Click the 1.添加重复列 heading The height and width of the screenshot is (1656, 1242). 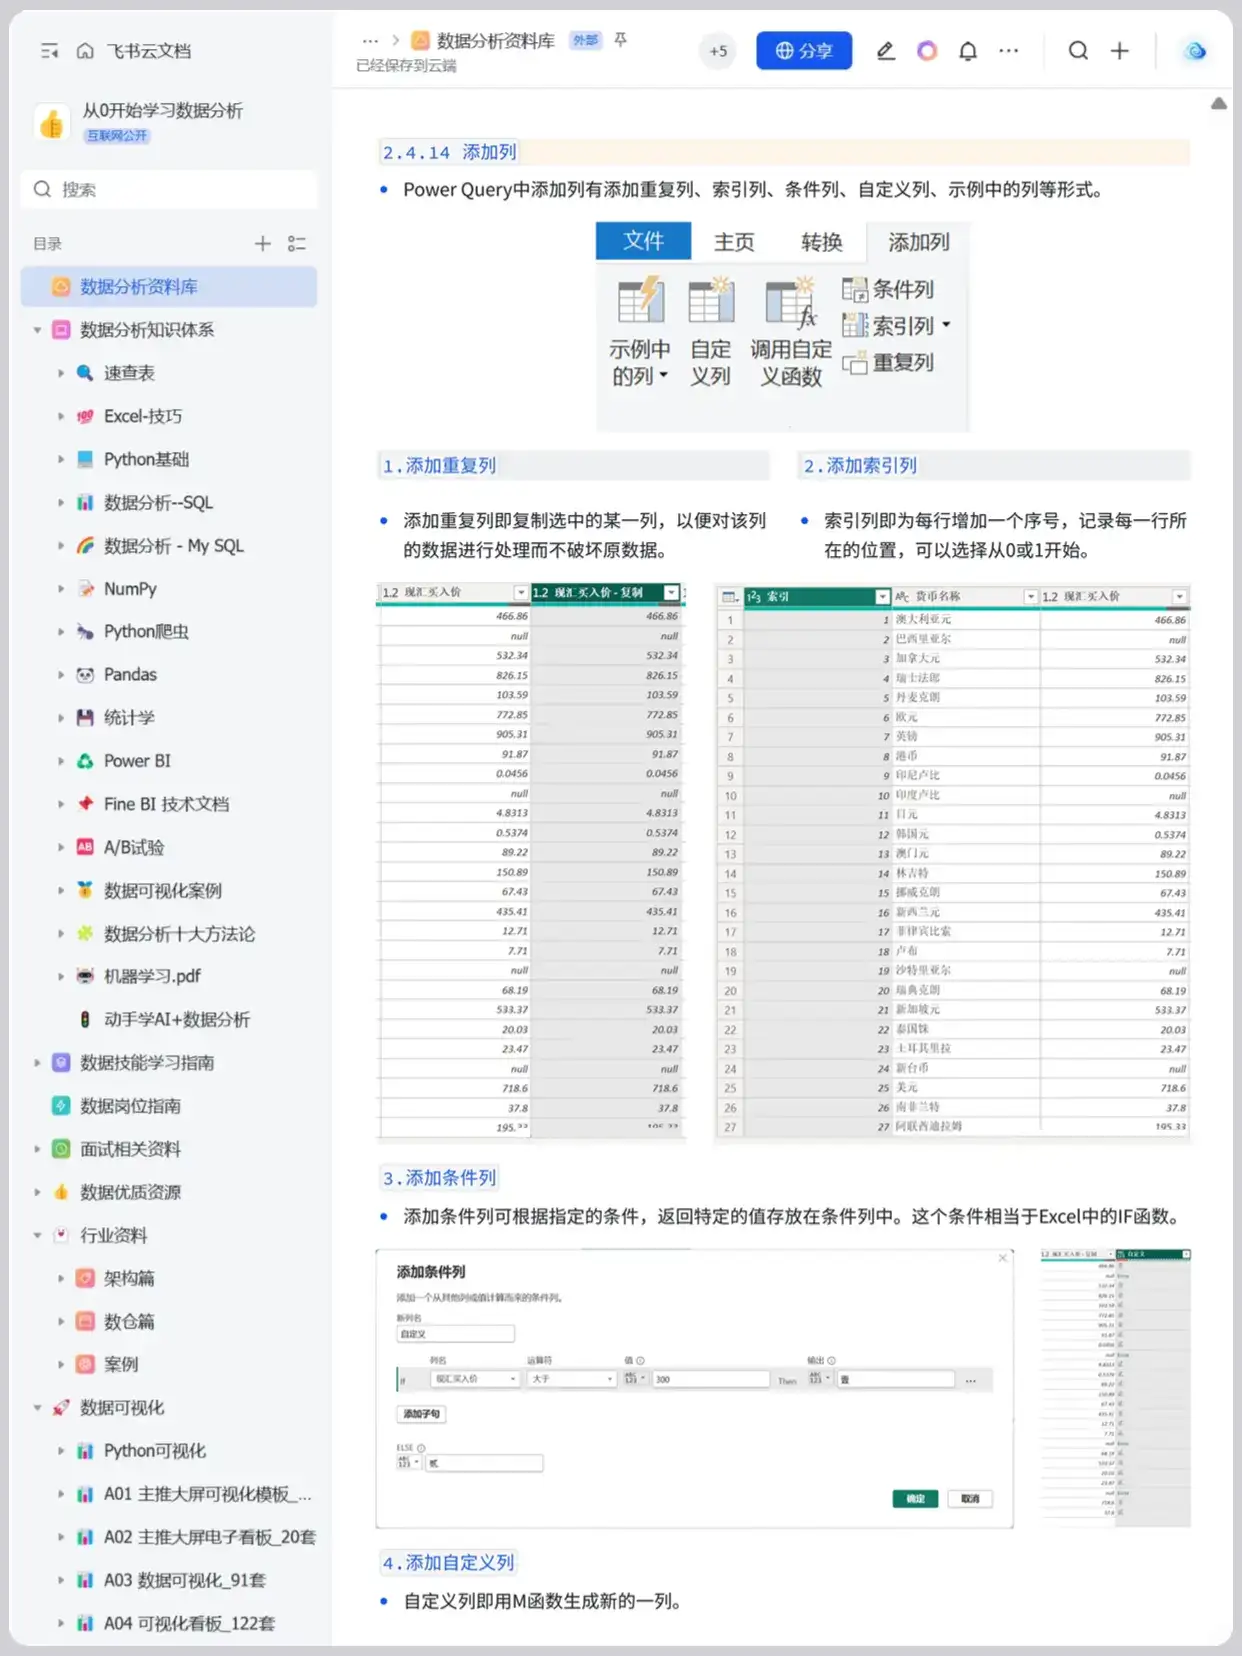(439, 465)
